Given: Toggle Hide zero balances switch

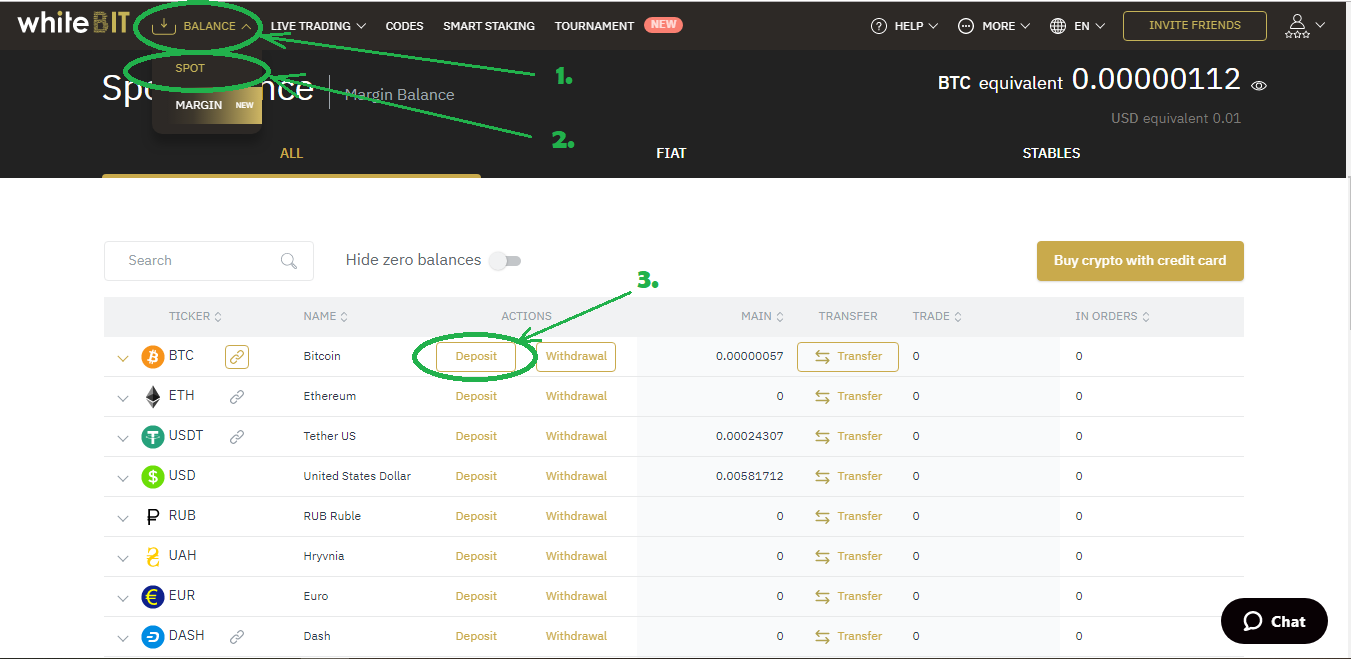Looking at the screenshot, I should click(x=505, y=261).
